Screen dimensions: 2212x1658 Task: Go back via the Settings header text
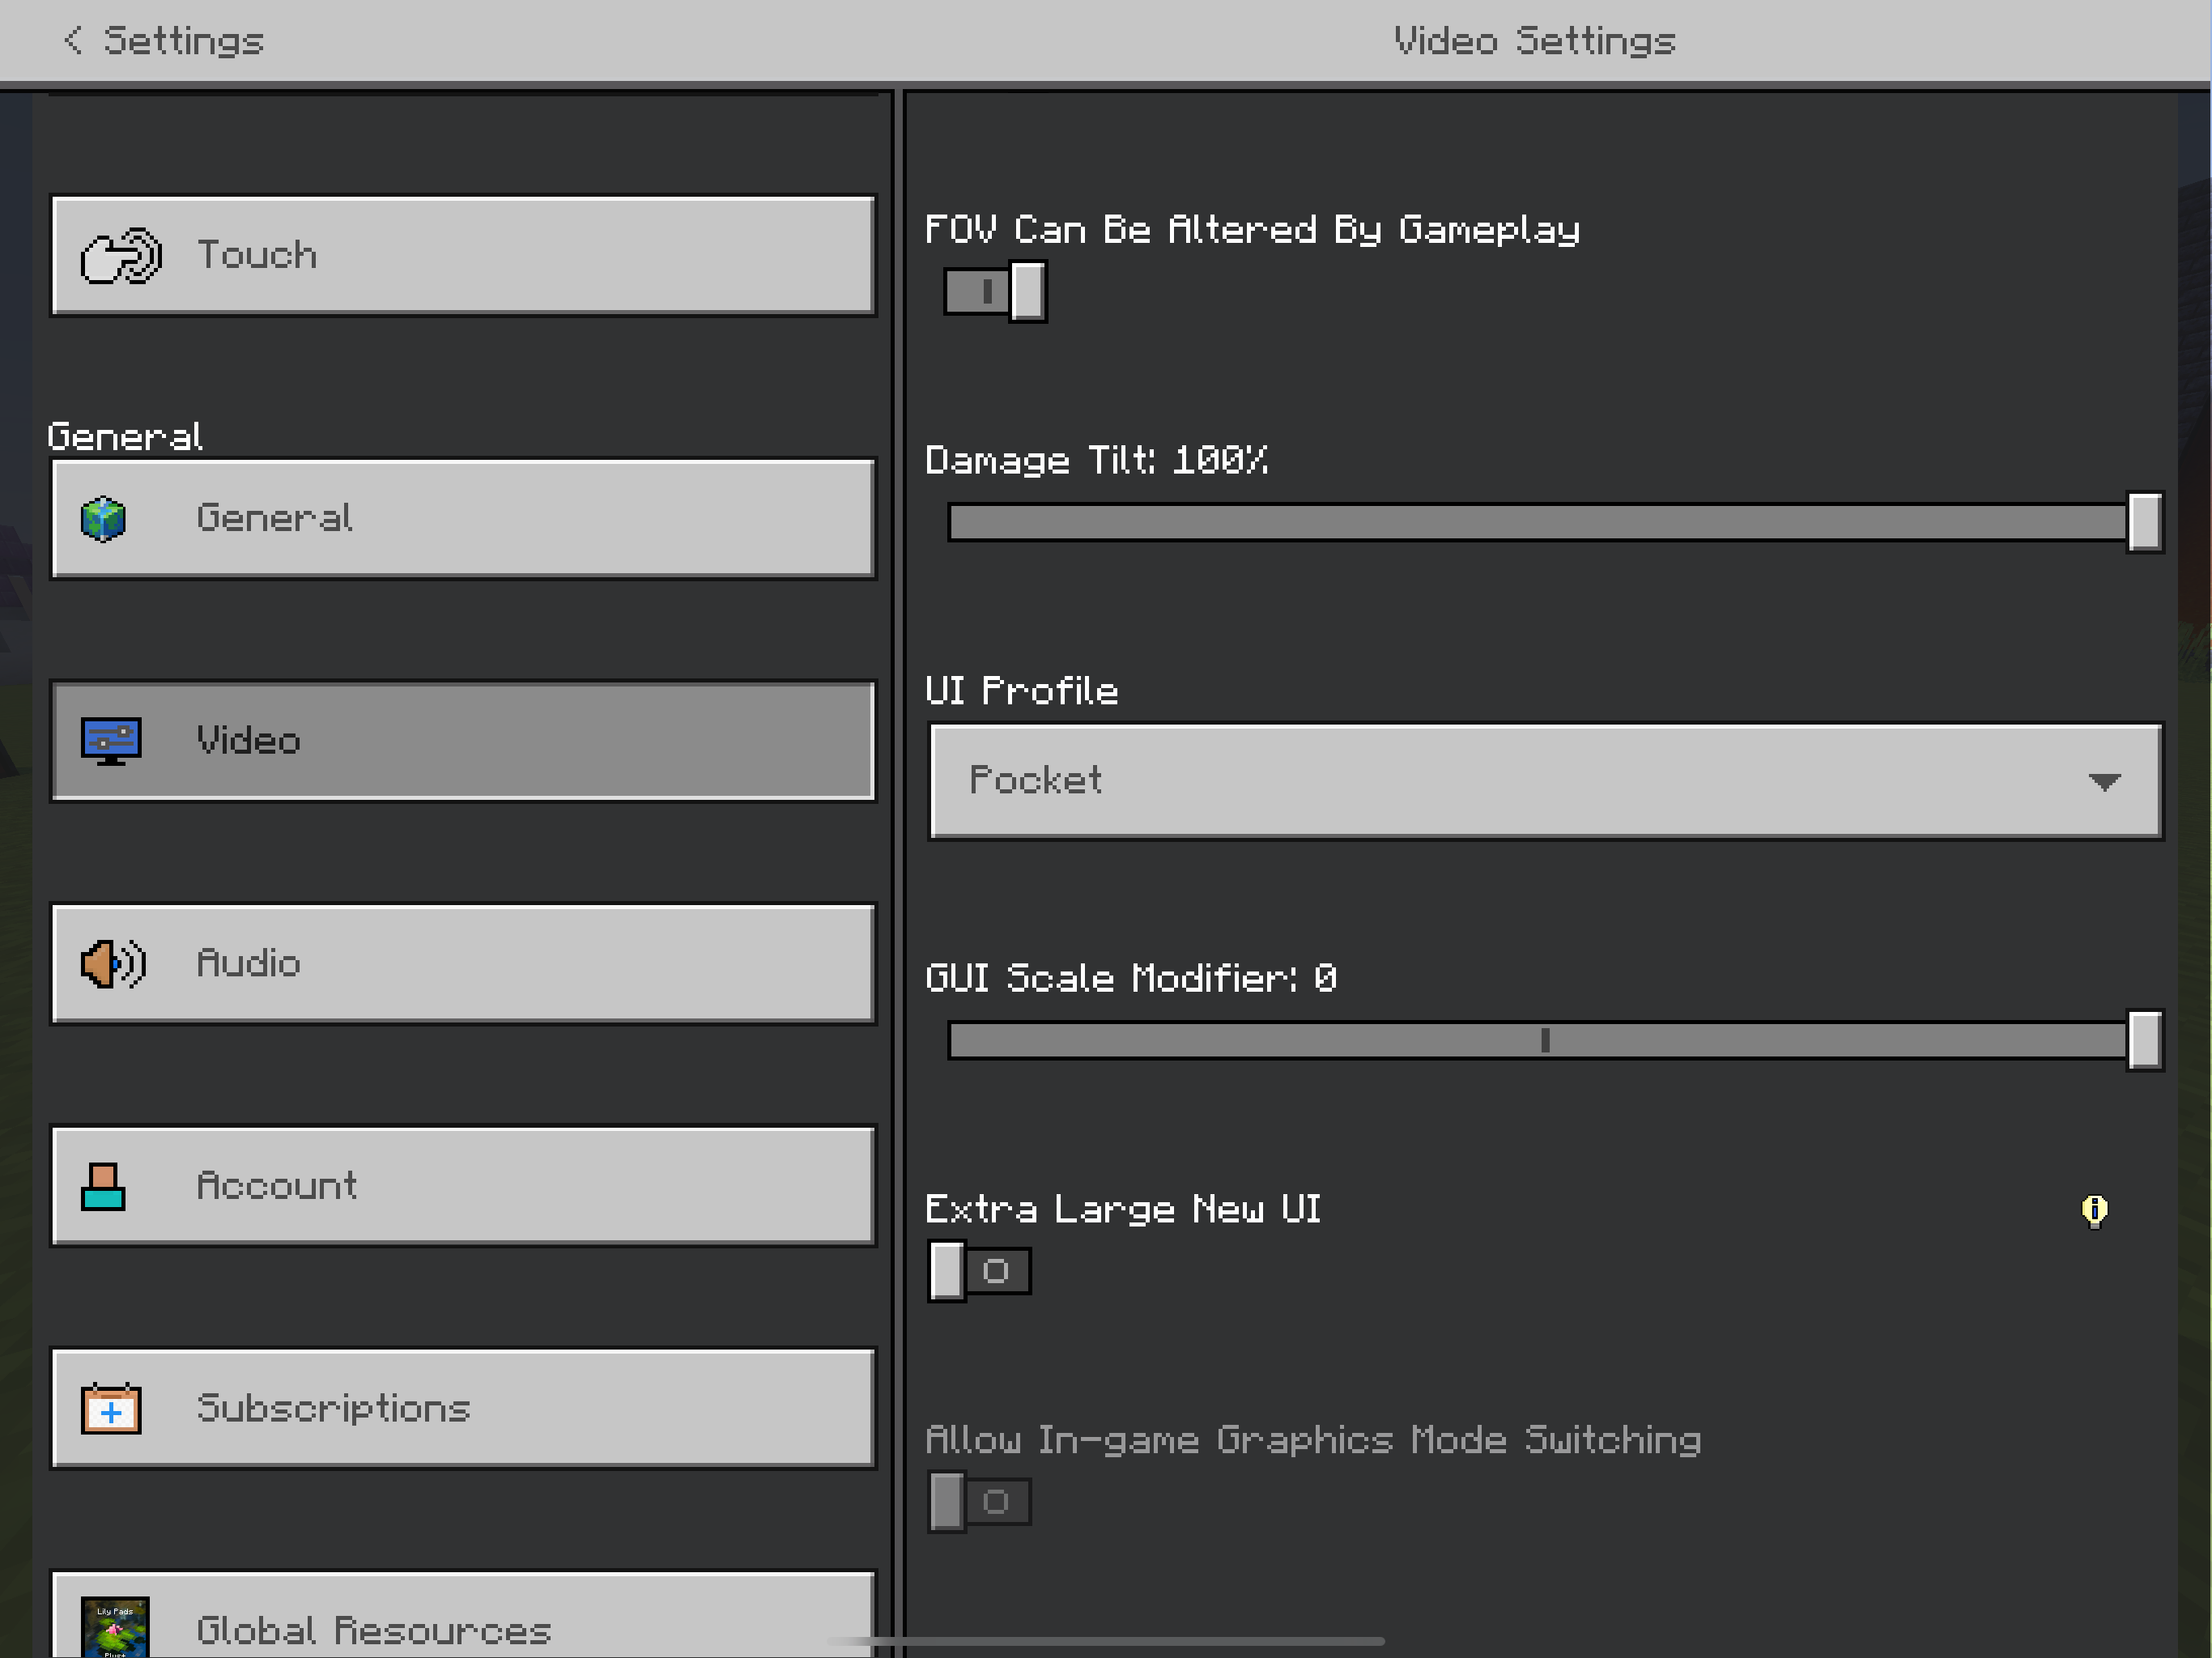click(183, 41)
